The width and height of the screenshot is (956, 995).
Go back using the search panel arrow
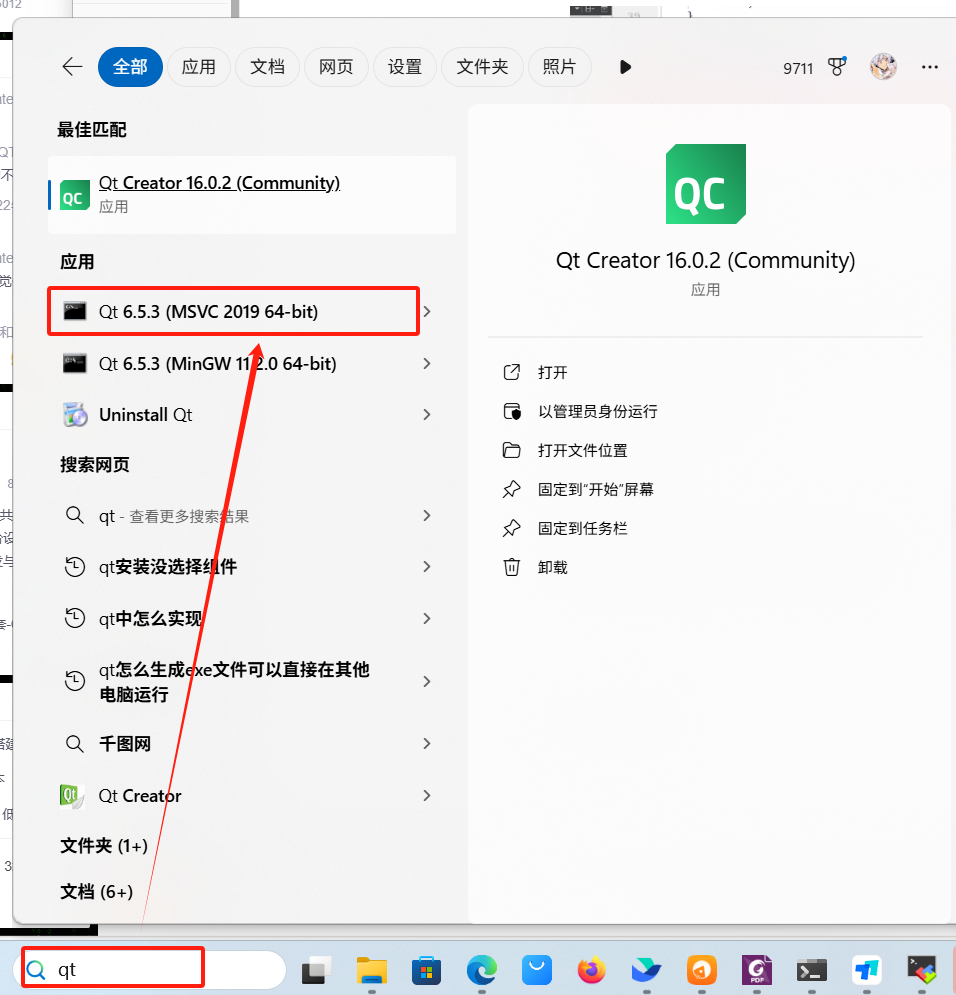72,67
